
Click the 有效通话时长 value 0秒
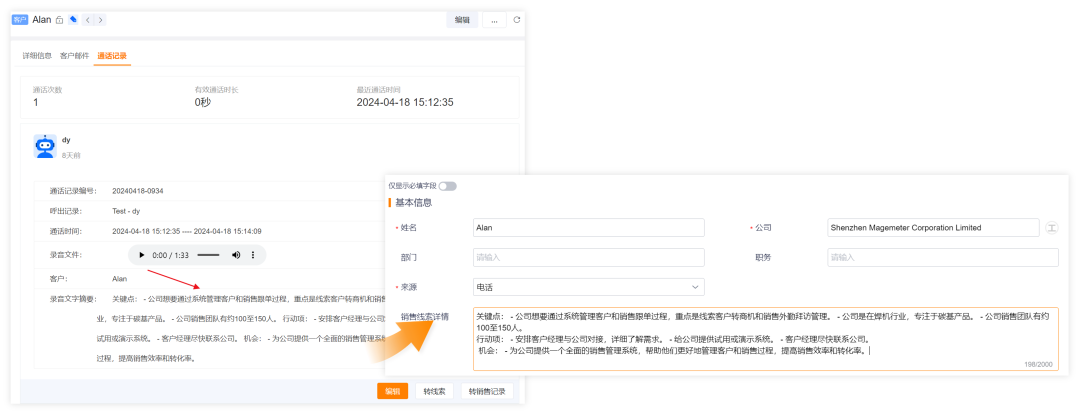pyautogui.click(x=202, y=103)
